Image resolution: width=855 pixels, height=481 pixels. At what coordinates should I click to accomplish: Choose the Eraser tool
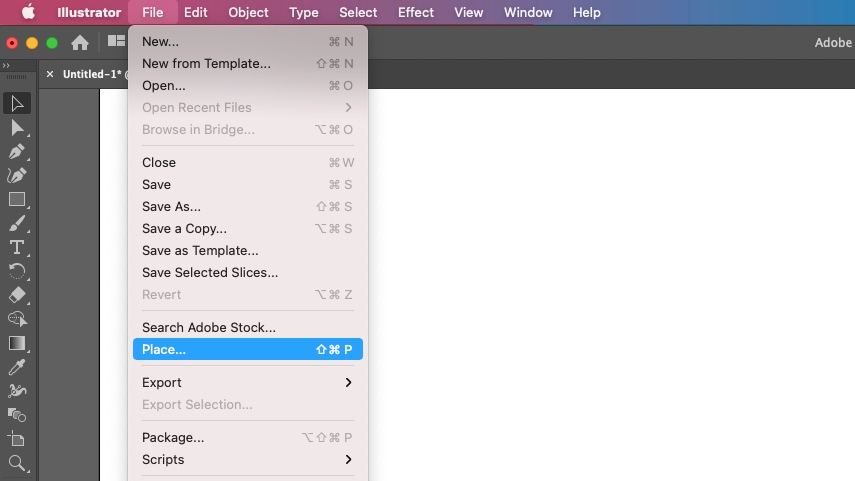[17, 295]
